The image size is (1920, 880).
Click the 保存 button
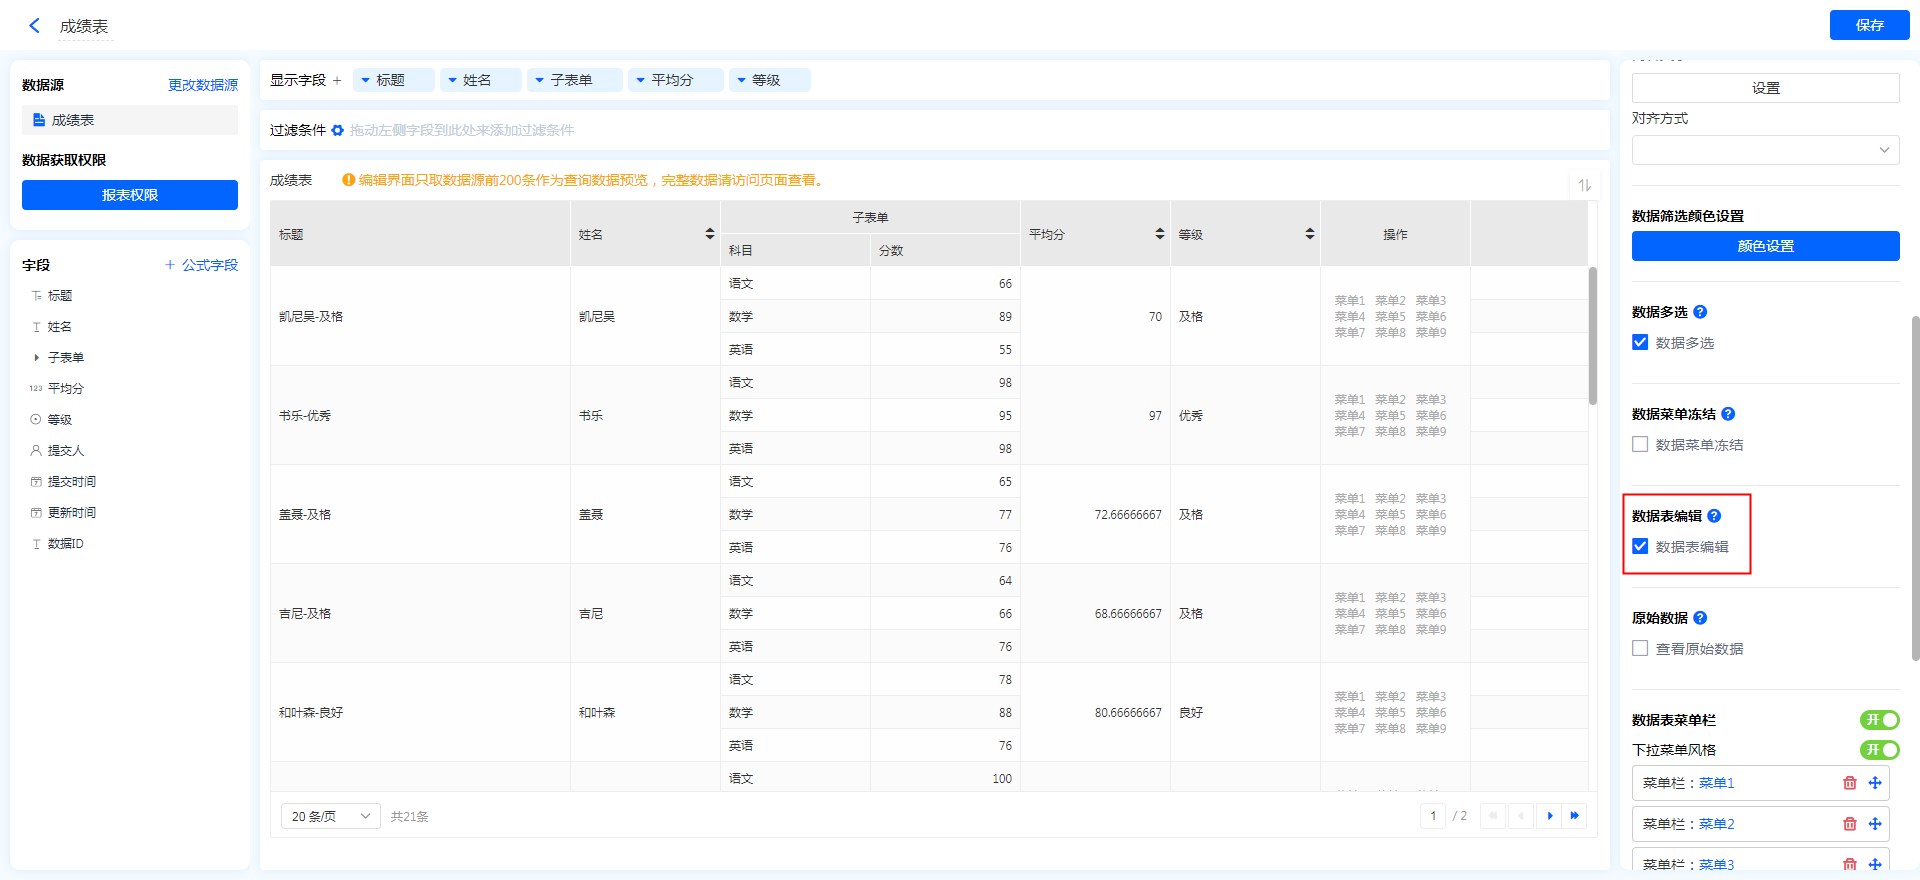(1868, 25)
